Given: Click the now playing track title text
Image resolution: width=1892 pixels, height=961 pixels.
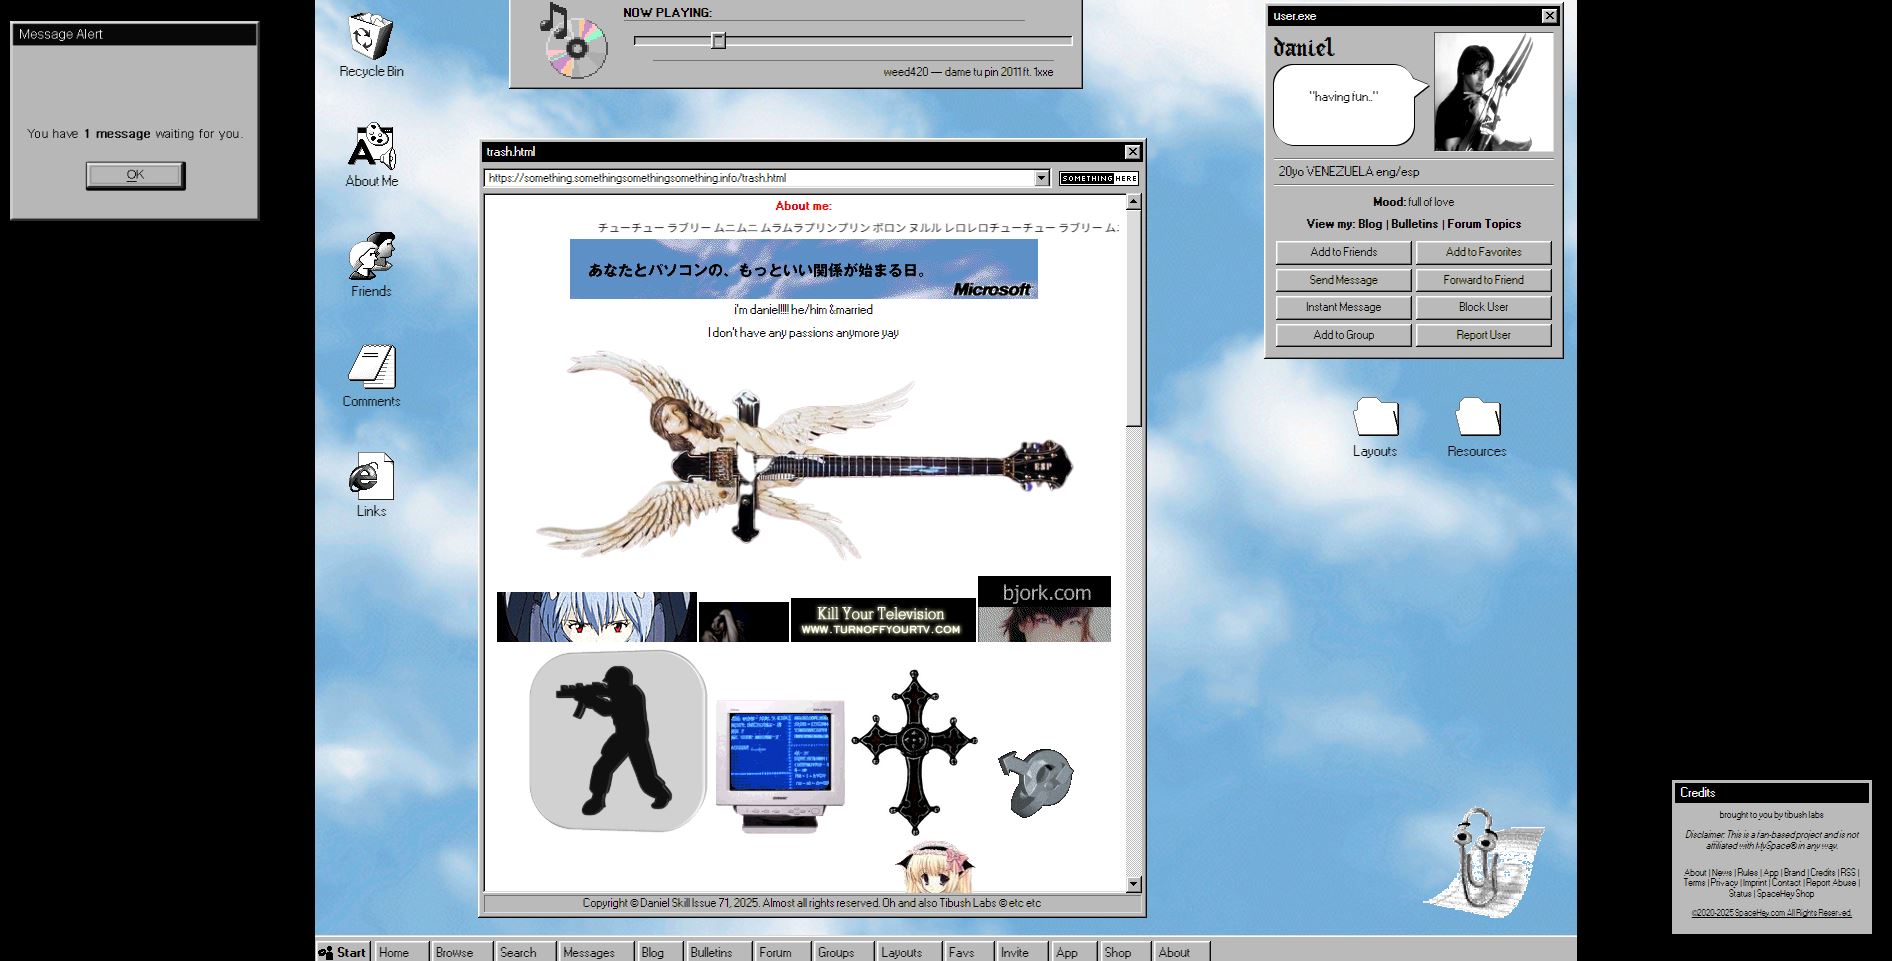Looking at the screenshot, I should click(x=968, y=72).
